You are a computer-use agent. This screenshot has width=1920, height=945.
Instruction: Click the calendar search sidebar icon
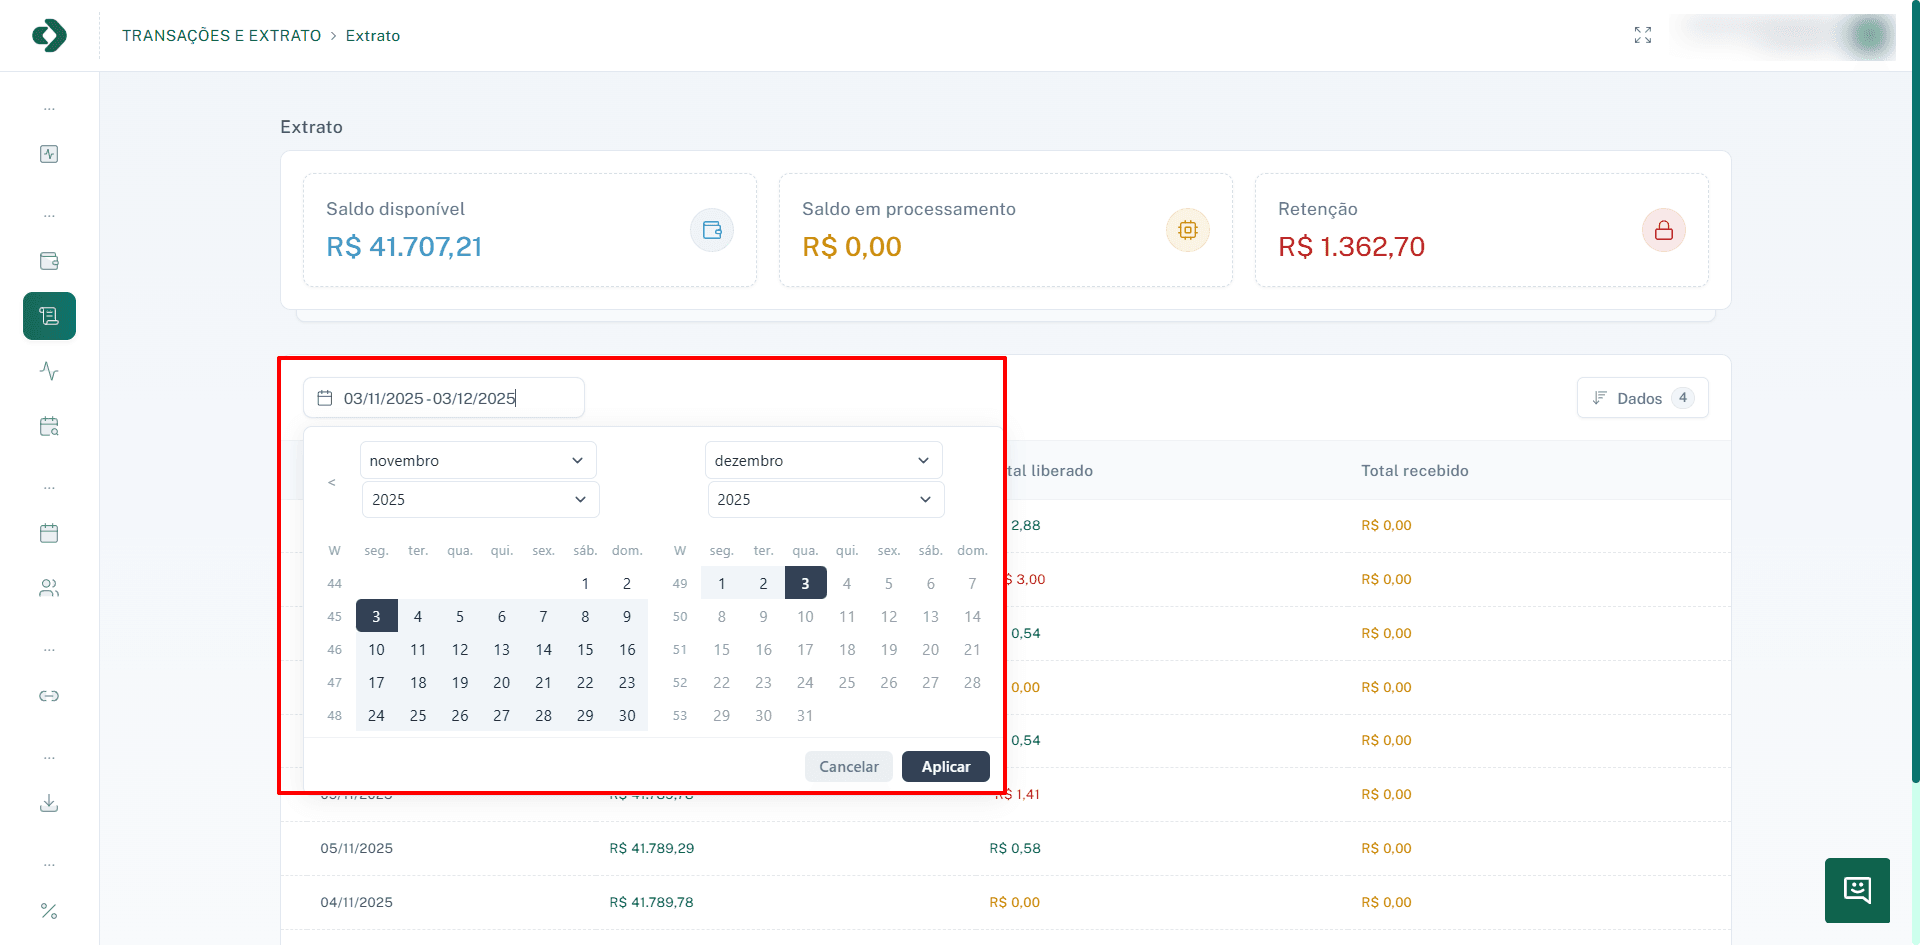tap(49, 427)
